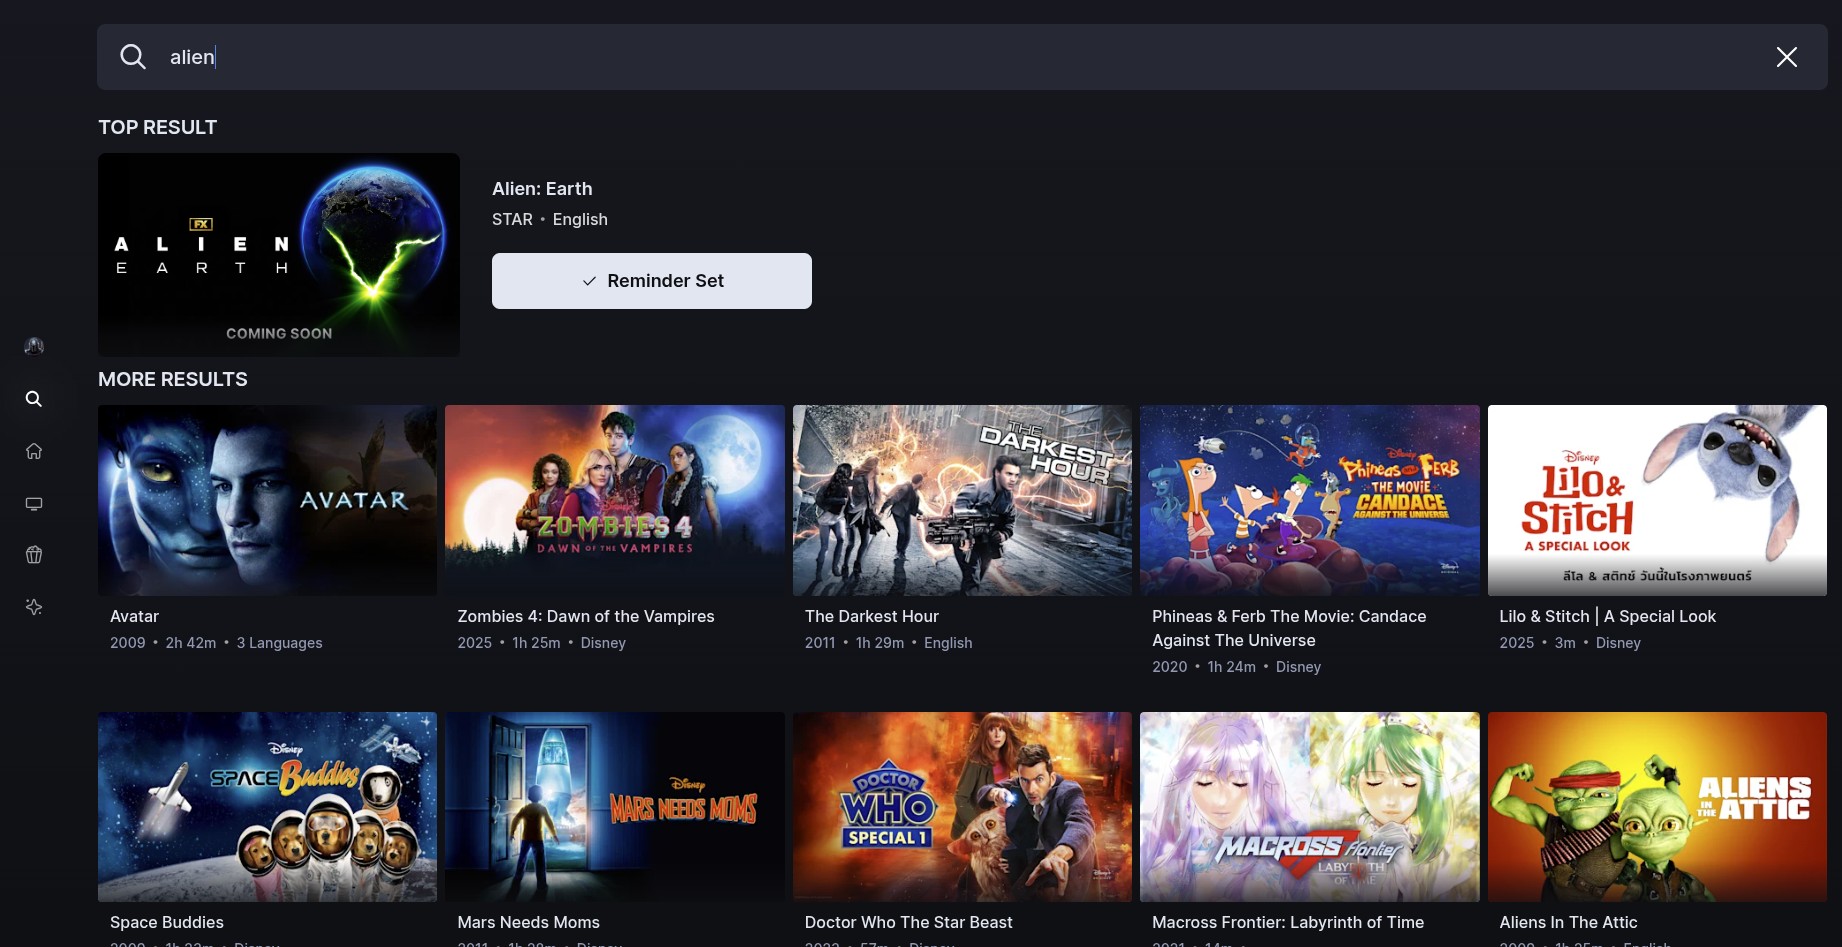The height and width of the screenshot is (947, 1842).
Task: Click 'MORE RESULTS' heading
Action: (x=173, y=380)
